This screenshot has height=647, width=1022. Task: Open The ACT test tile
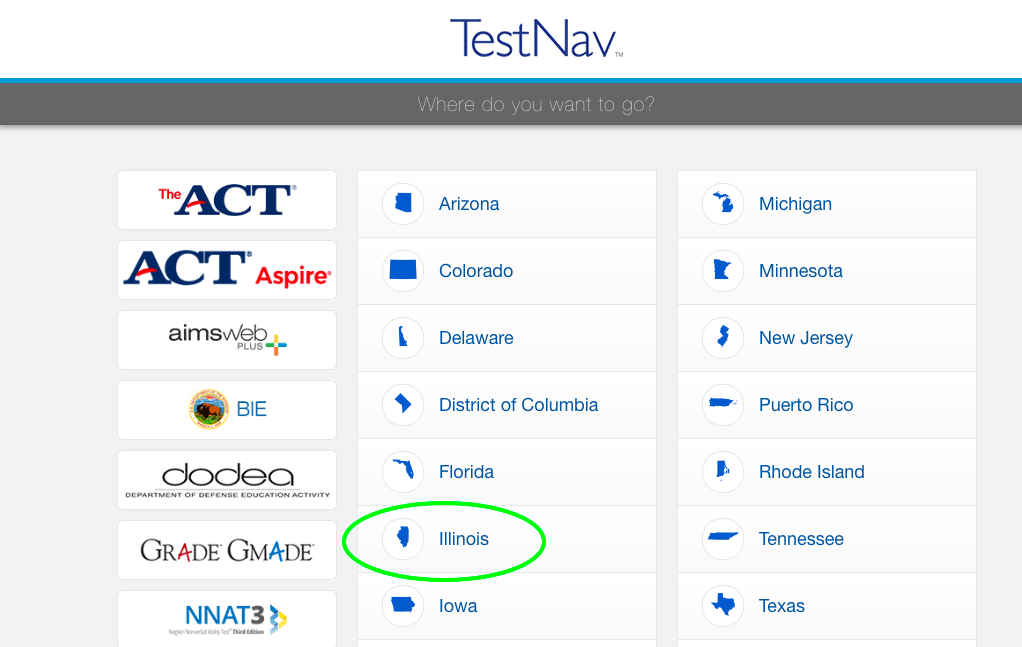coord(227,200)
